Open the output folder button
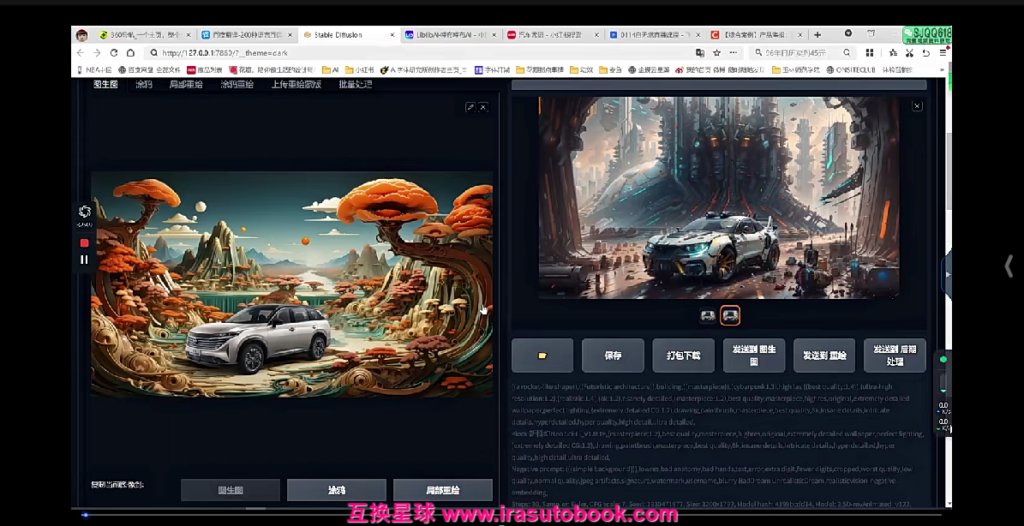 542,355
